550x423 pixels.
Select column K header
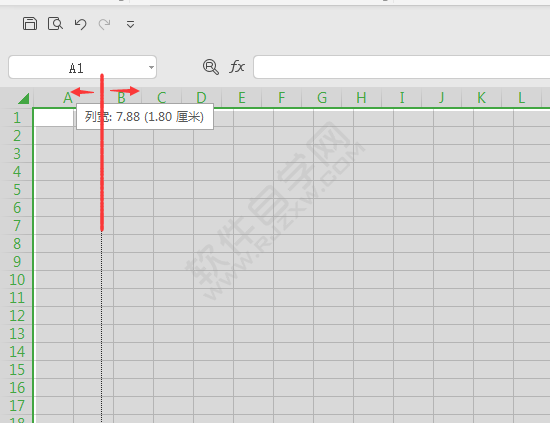[x=482, y=98]
